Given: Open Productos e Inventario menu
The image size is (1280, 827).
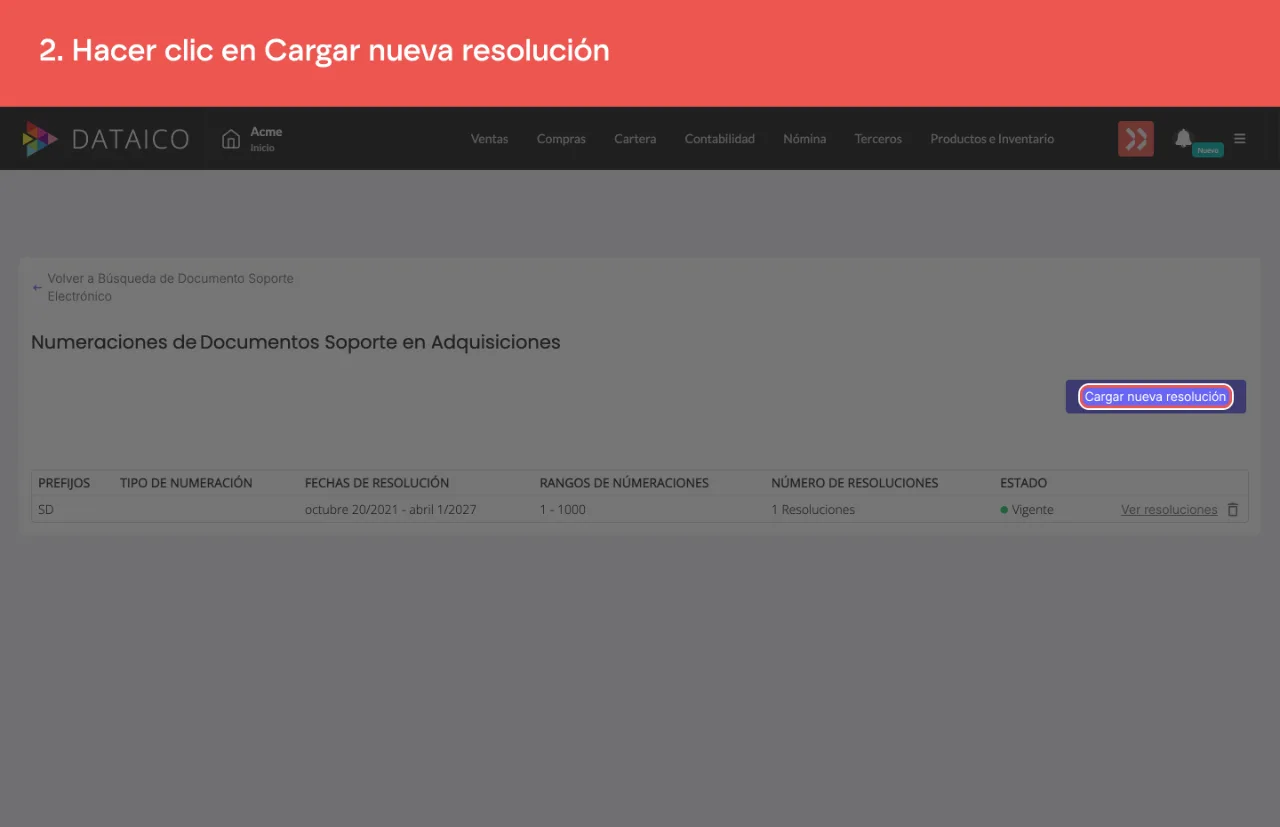Looking at the screenshot, I should 992,139.
